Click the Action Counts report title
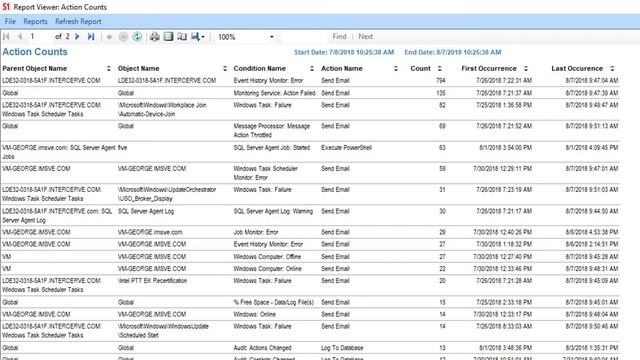This screenshot has width=640, height=360. (x=35, y=52)
